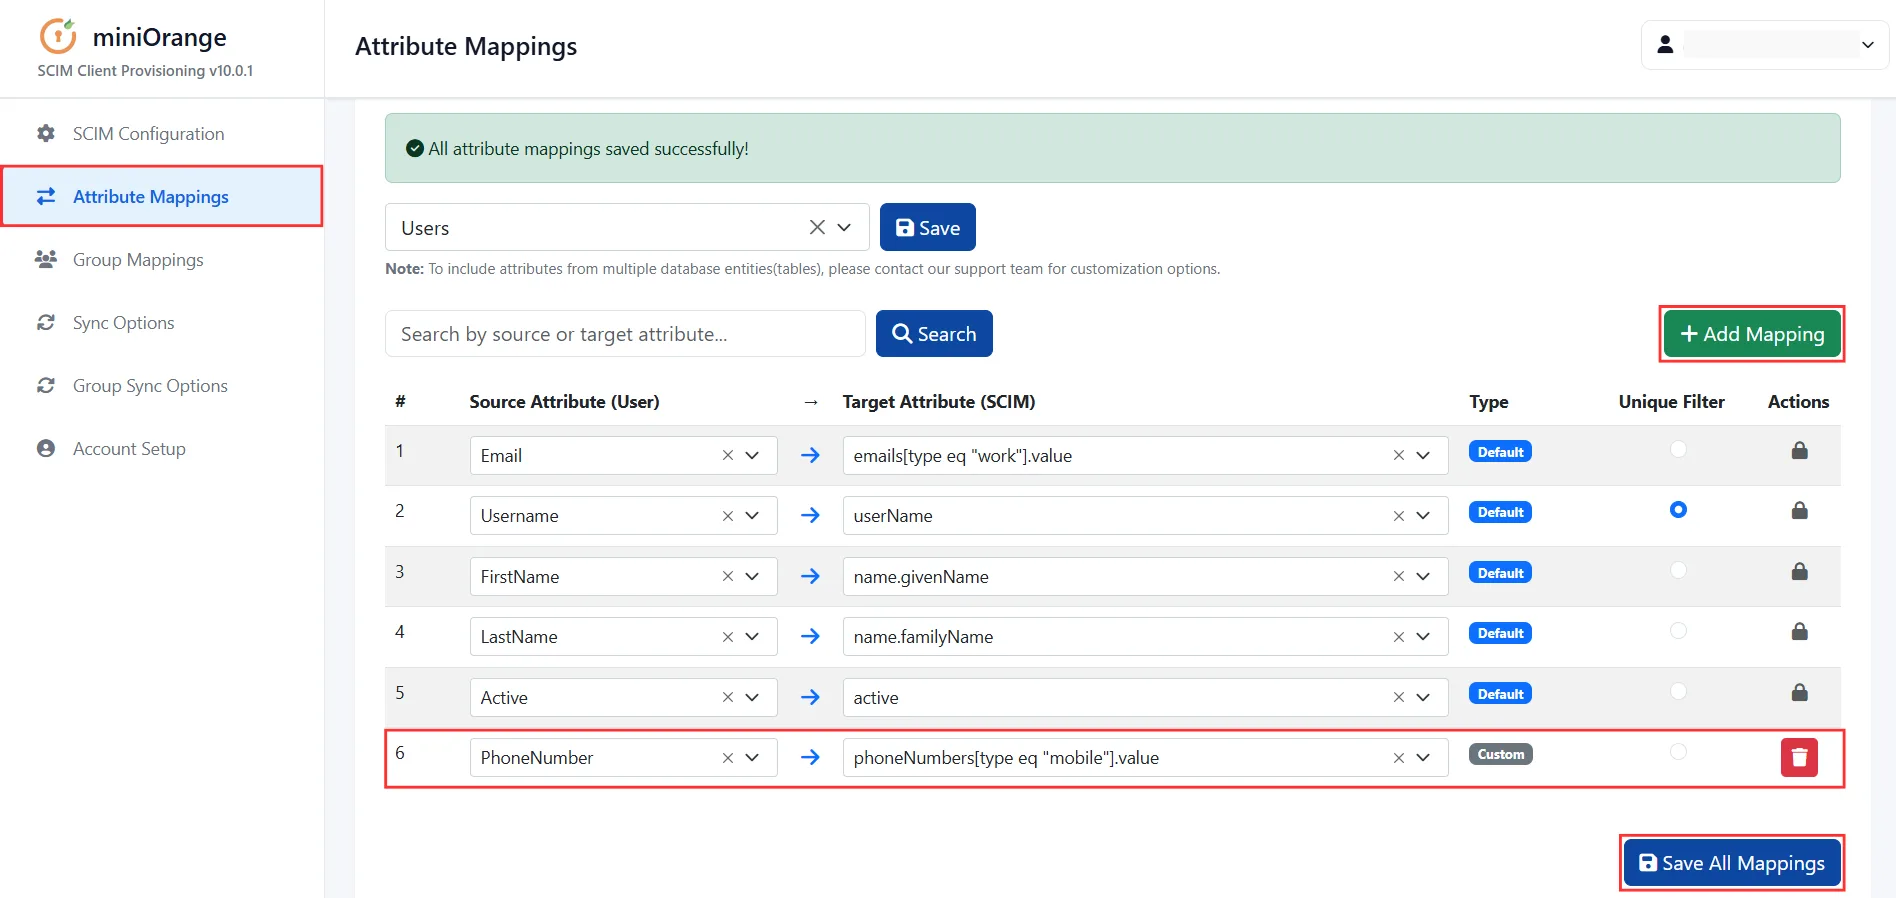Click the lock icon in the LastName row
This screenshot has height=898, width=1896.
pos(1799,631)
